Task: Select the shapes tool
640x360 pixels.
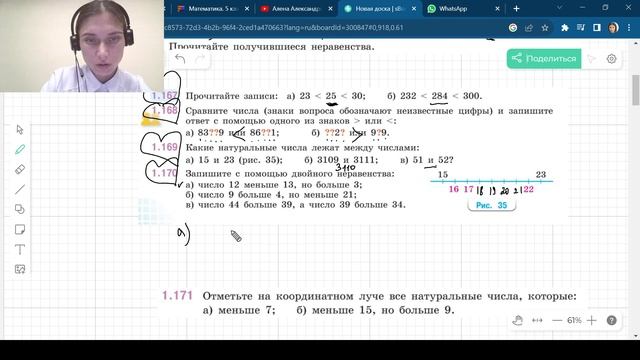Action: pos(20,209)
